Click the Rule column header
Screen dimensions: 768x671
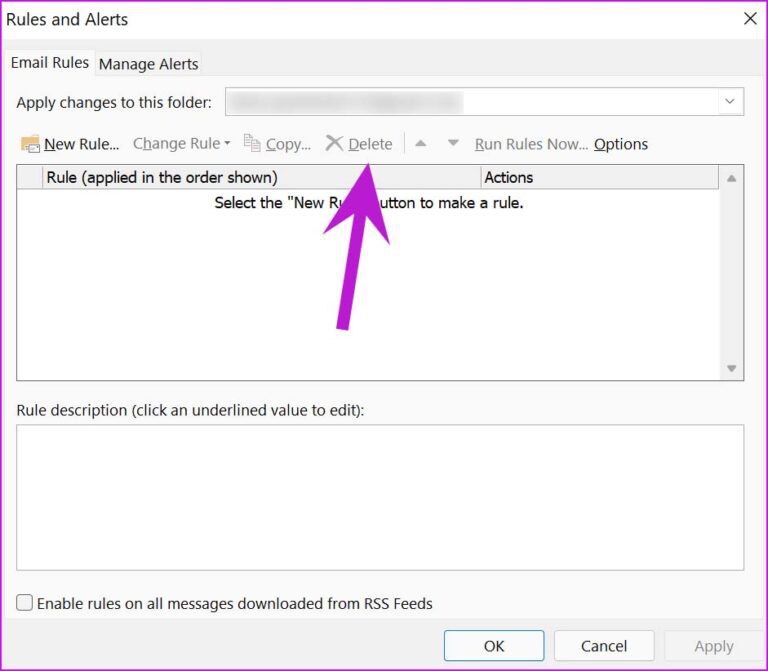click(262, 177)
